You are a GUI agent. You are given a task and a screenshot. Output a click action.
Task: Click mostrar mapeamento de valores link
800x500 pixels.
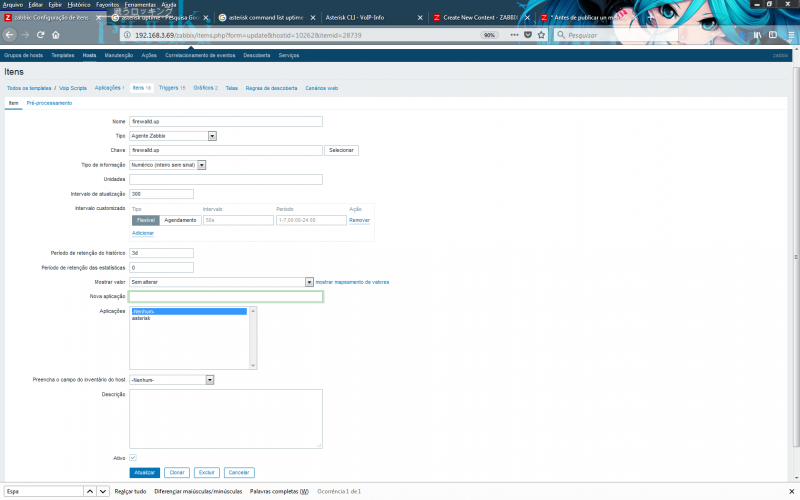coord(352,282)
